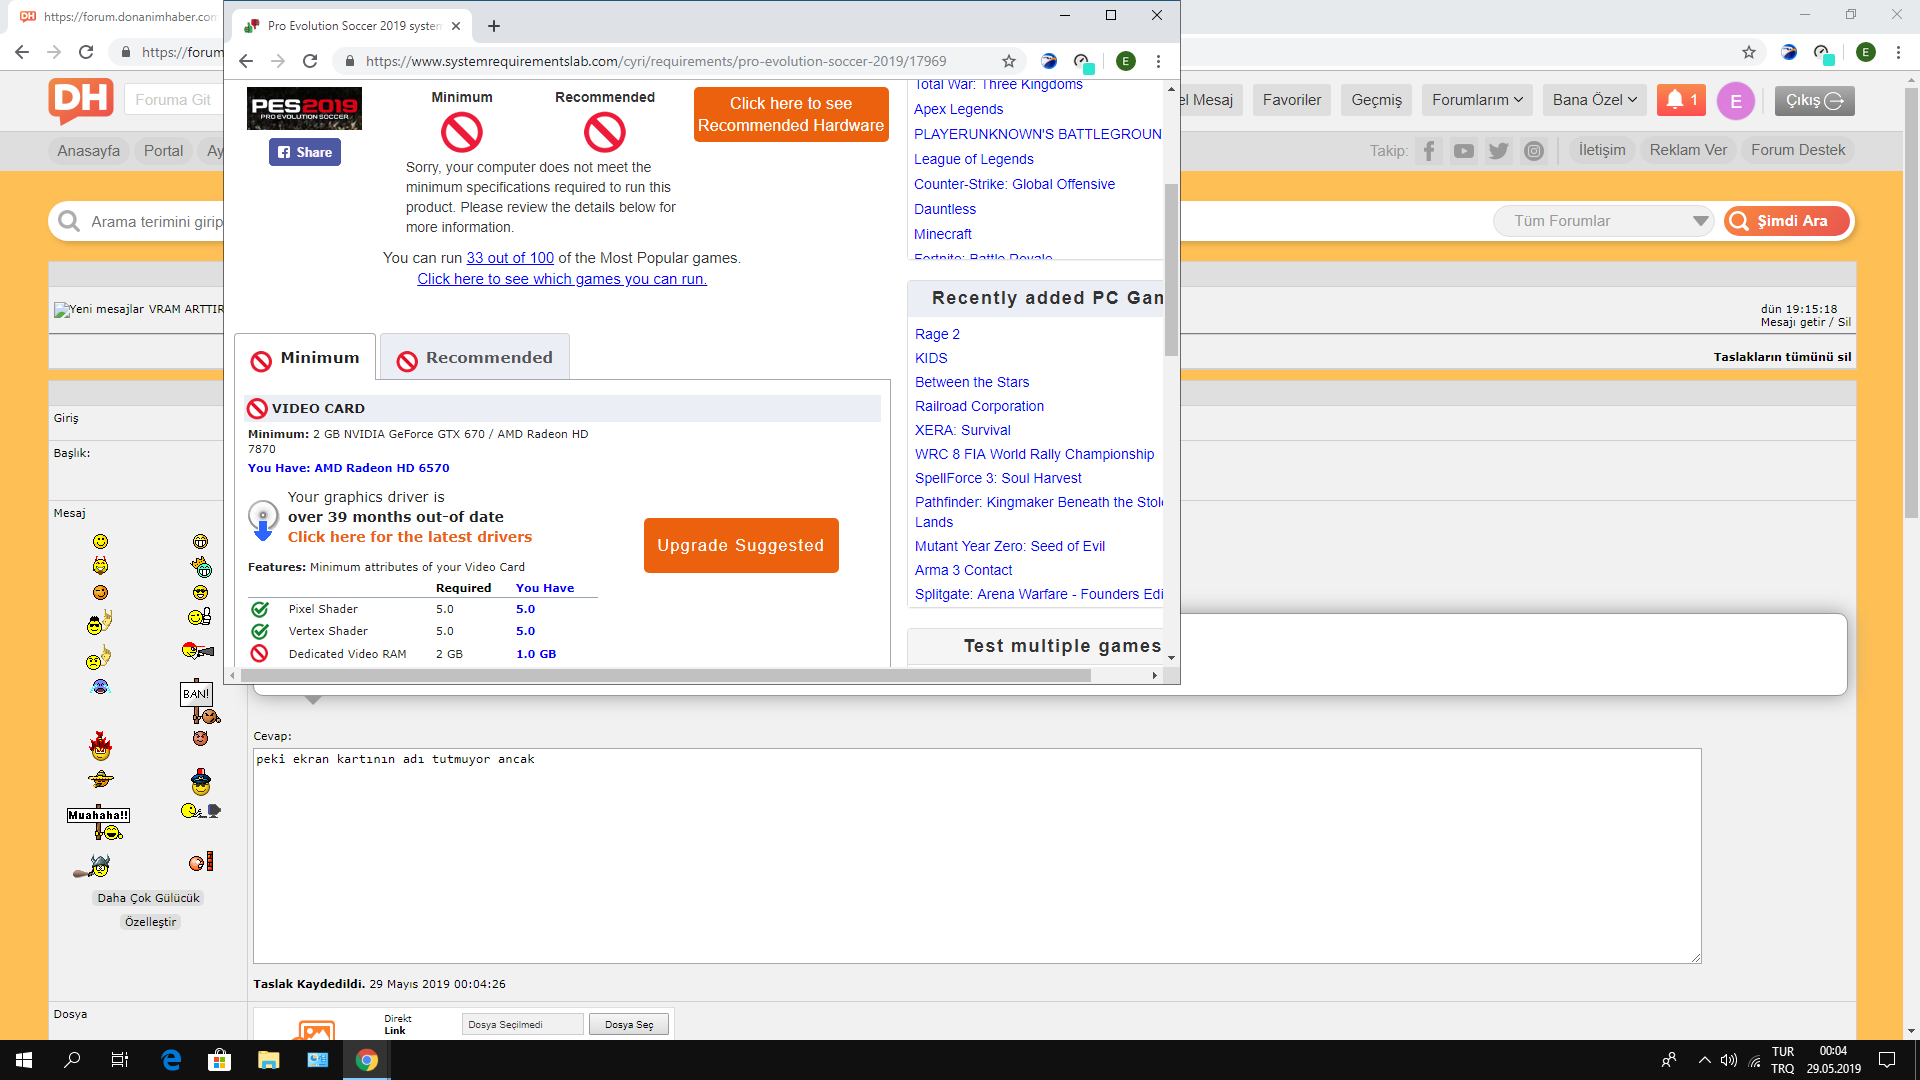Screen dimensions: 1920x1080
Task: Switch to the Recommended requirements tab
Action: click(475, 358)
